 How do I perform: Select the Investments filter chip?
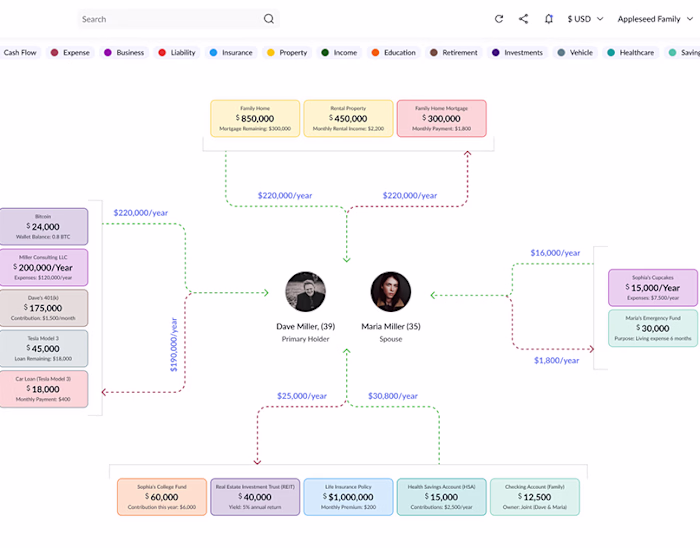(x=517, y=53)
